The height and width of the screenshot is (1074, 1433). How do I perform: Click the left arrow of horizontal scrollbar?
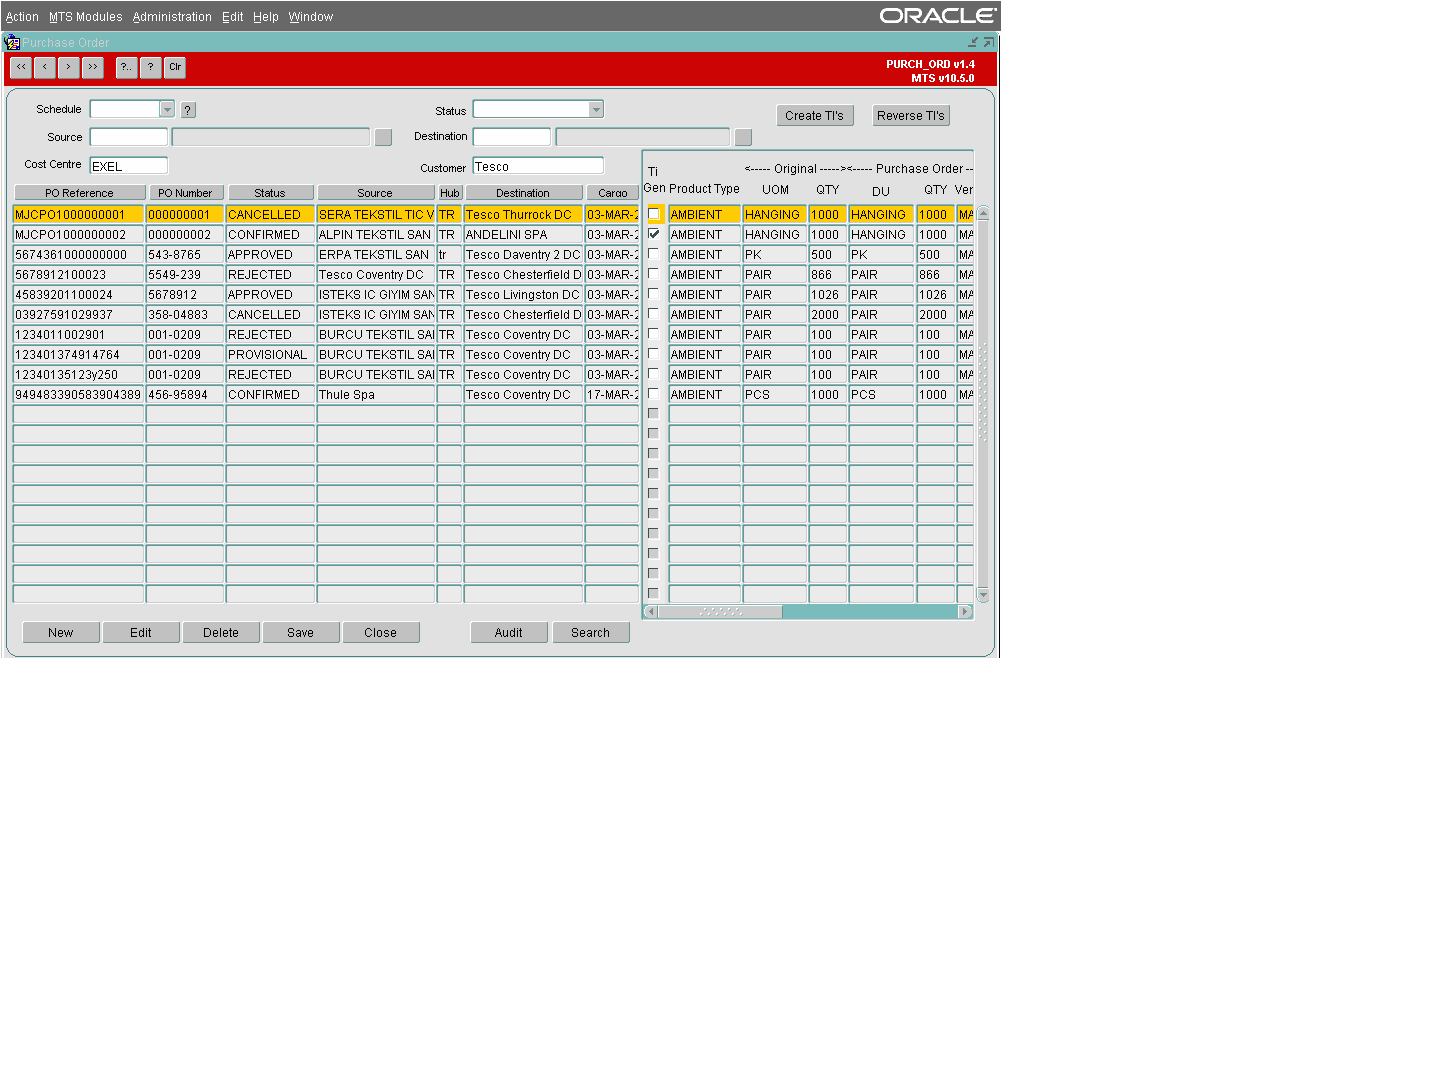pos(651,611)
